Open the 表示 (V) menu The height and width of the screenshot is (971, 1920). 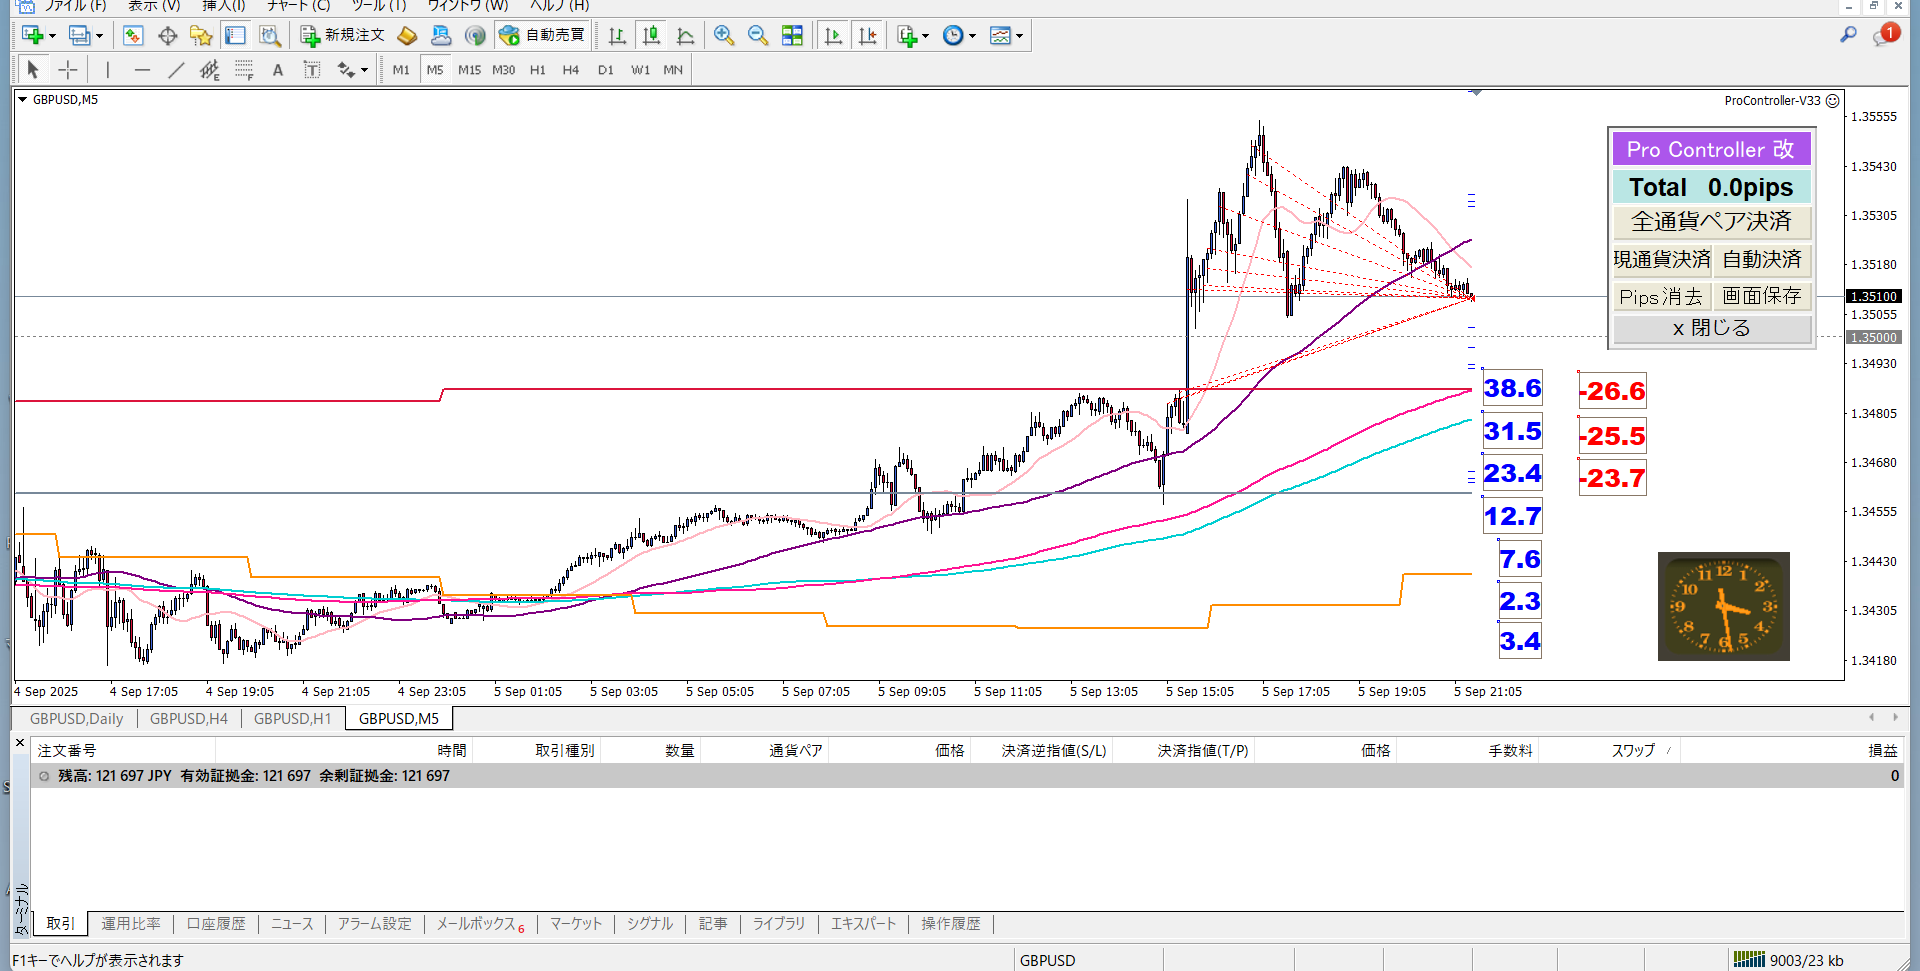click(x=154, y=6)
